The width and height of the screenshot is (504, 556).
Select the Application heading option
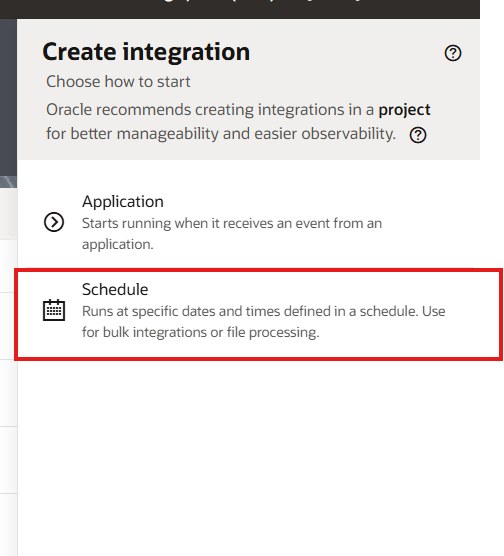[123, 201]
